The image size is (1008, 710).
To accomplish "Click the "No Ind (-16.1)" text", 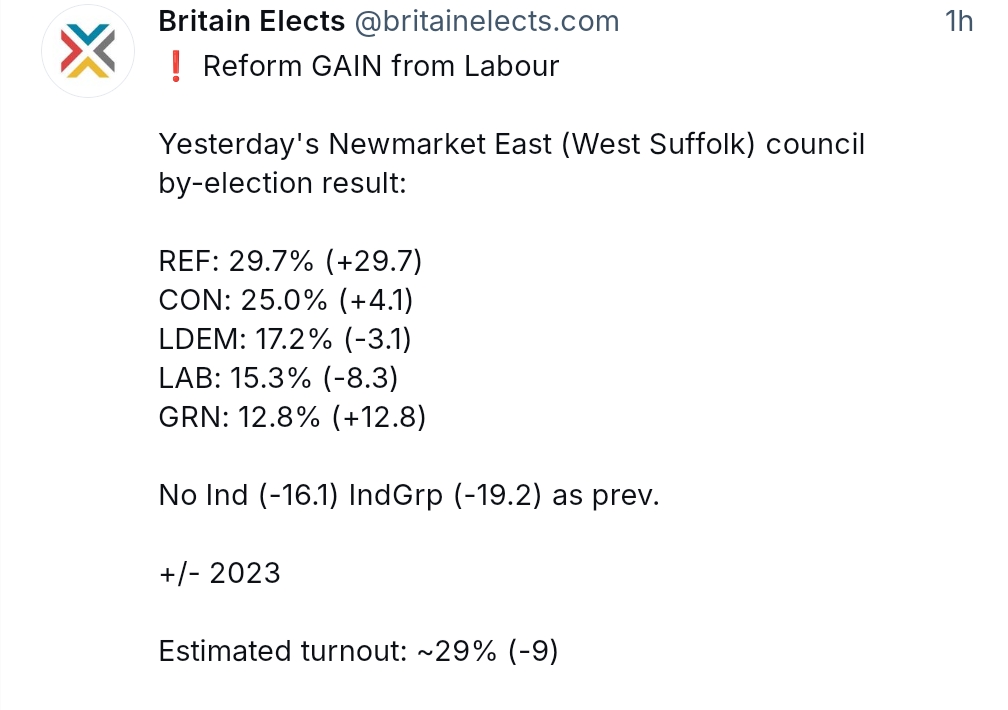I will tap(249, 495).
